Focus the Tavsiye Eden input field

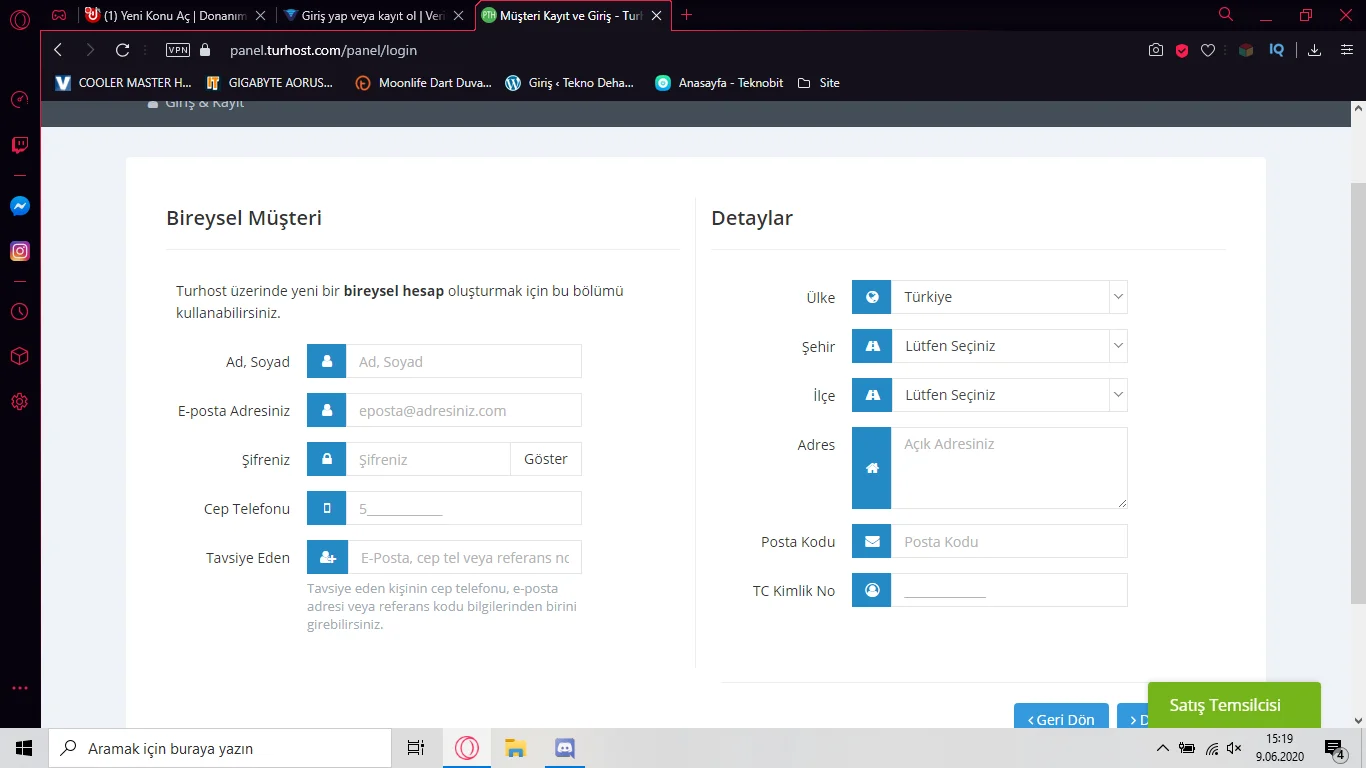point(464,557)
